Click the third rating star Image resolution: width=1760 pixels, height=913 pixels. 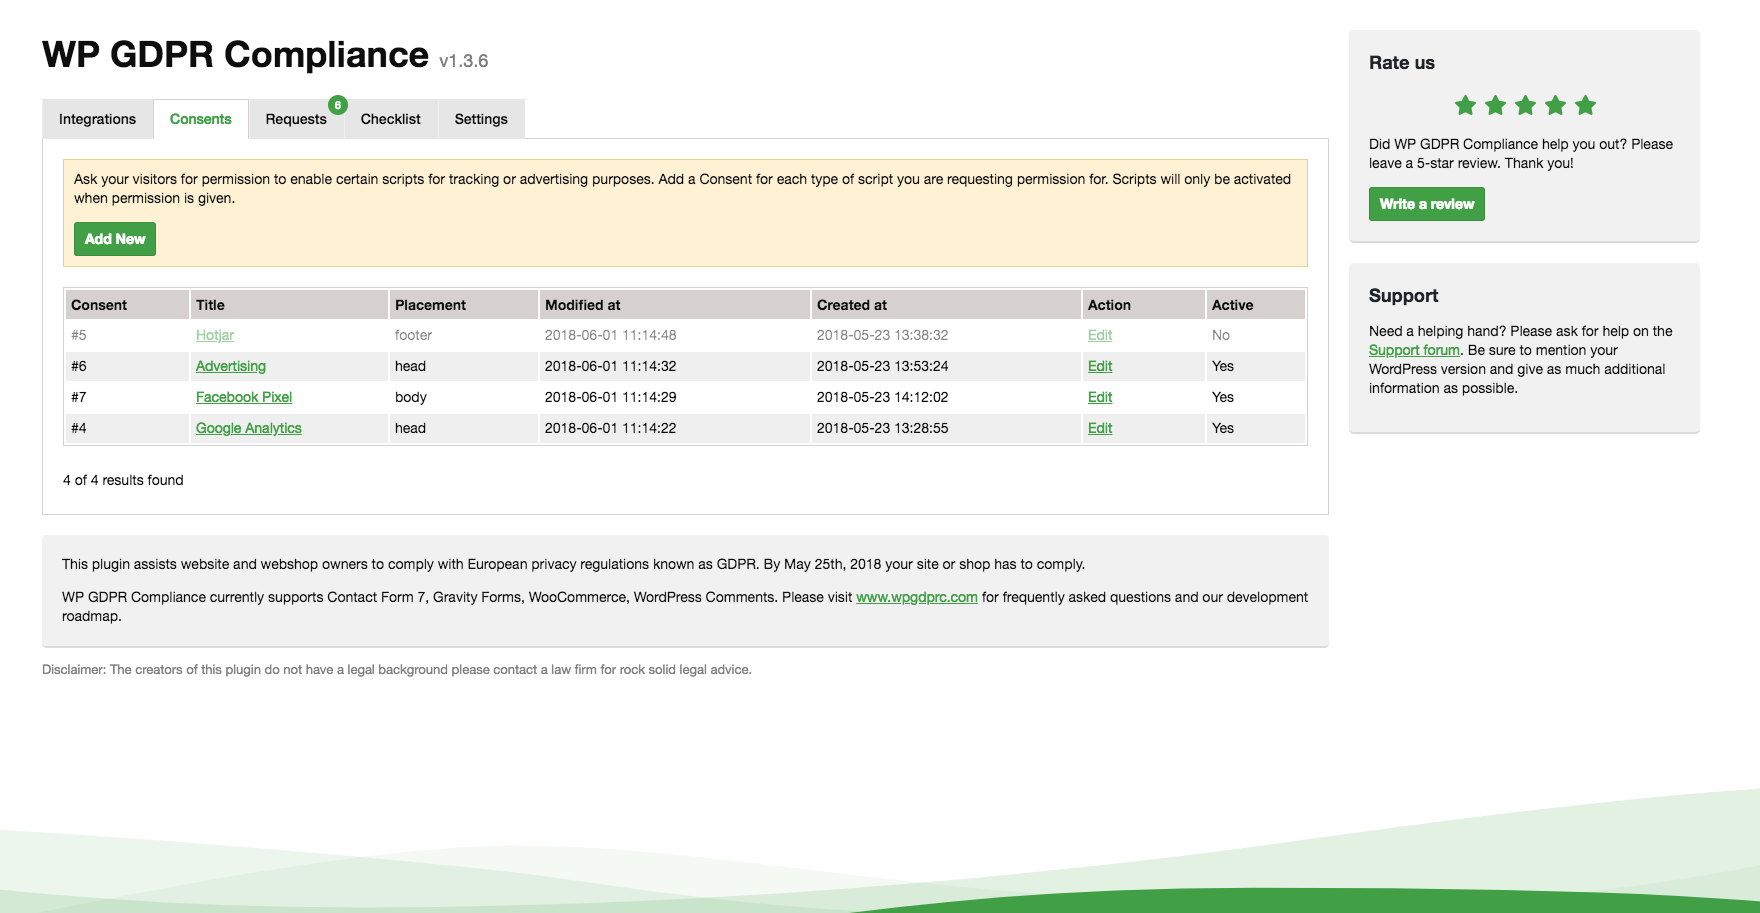point(1525,105)
